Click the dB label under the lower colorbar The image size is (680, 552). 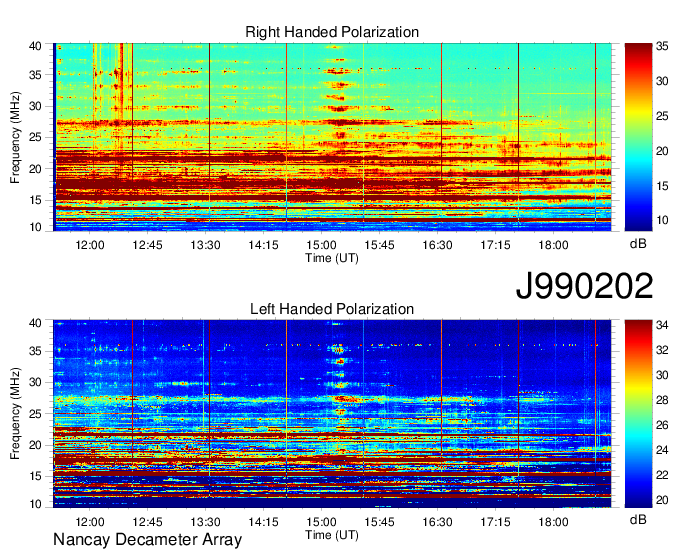tap(638, 520)
